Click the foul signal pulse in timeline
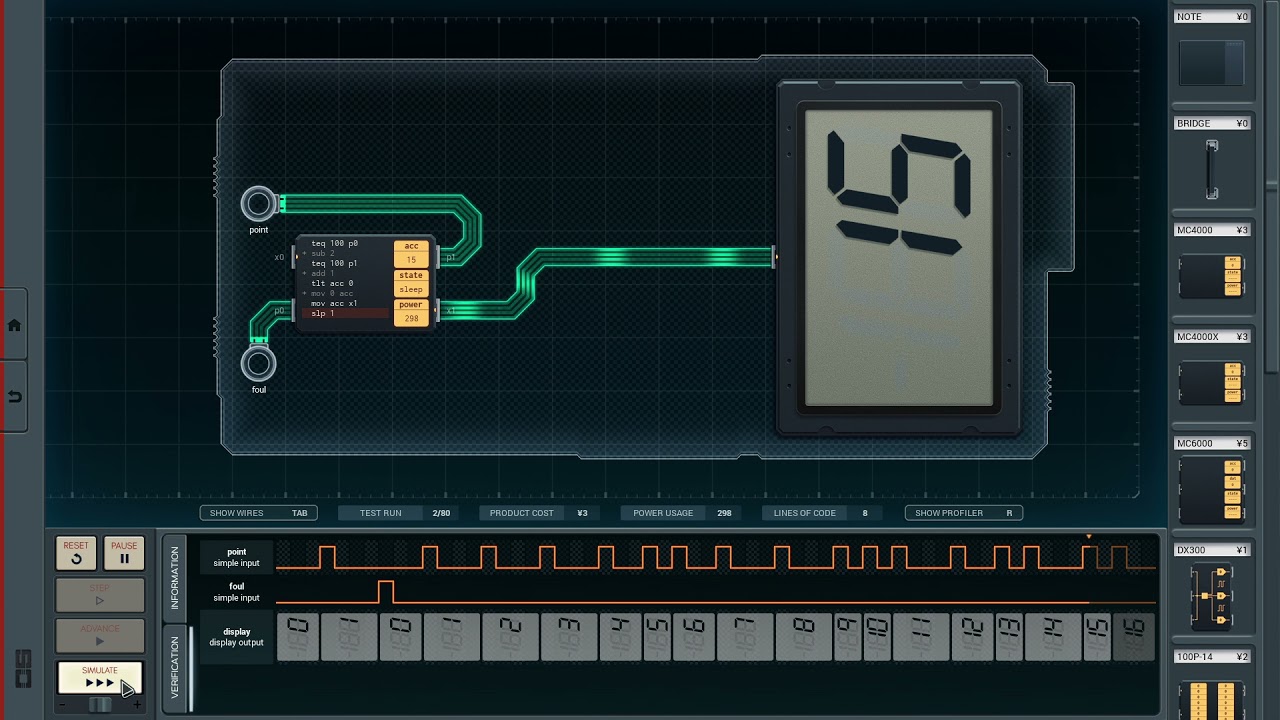Image resolution: width=1280 pixels, height=720 pixels. pyautogui.click(x=386, y=591)
